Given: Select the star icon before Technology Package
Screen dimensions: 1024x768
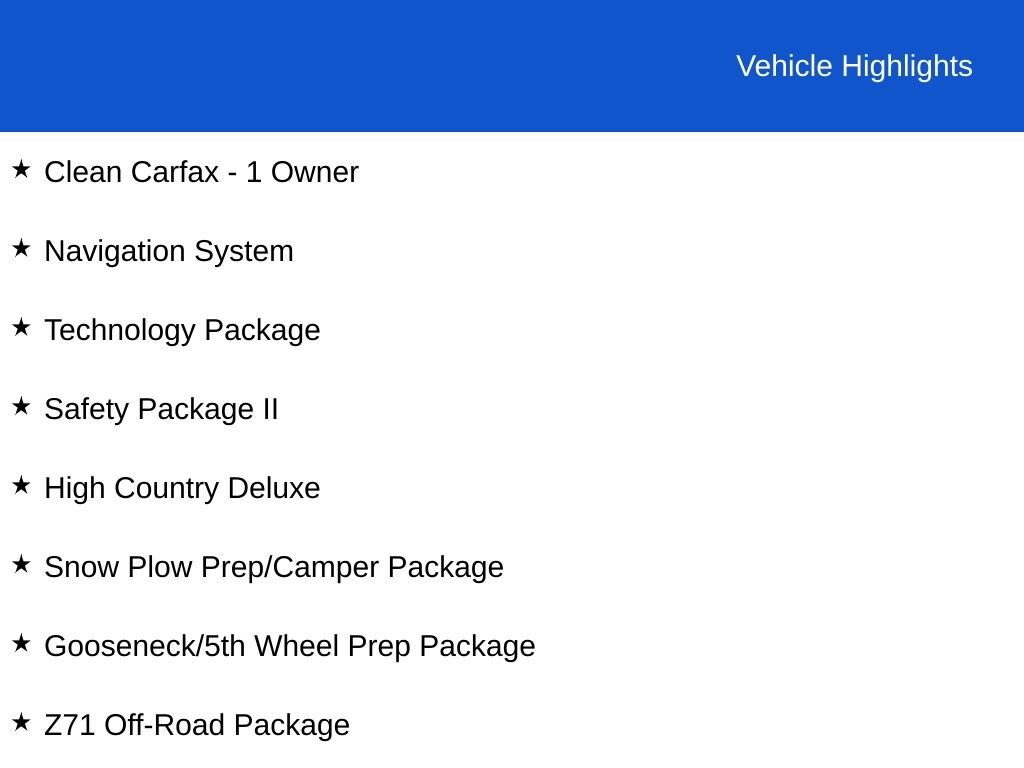Looking at the screenshot, I should click(x=21, y=327).
